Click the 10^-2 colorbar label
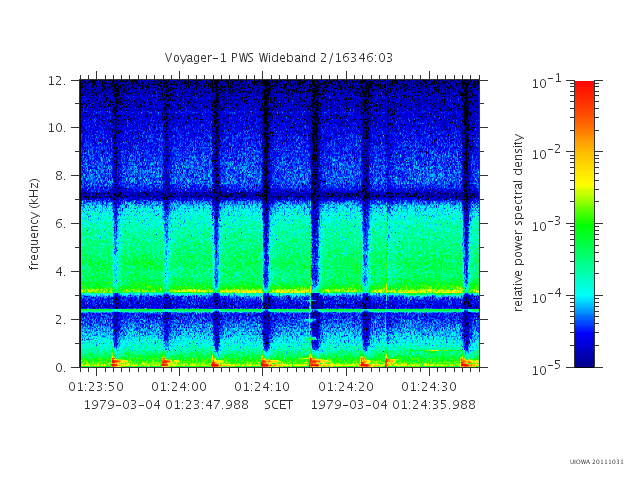Image resolution: width=640 pixels, height=480 pixels. coord(548,153)
